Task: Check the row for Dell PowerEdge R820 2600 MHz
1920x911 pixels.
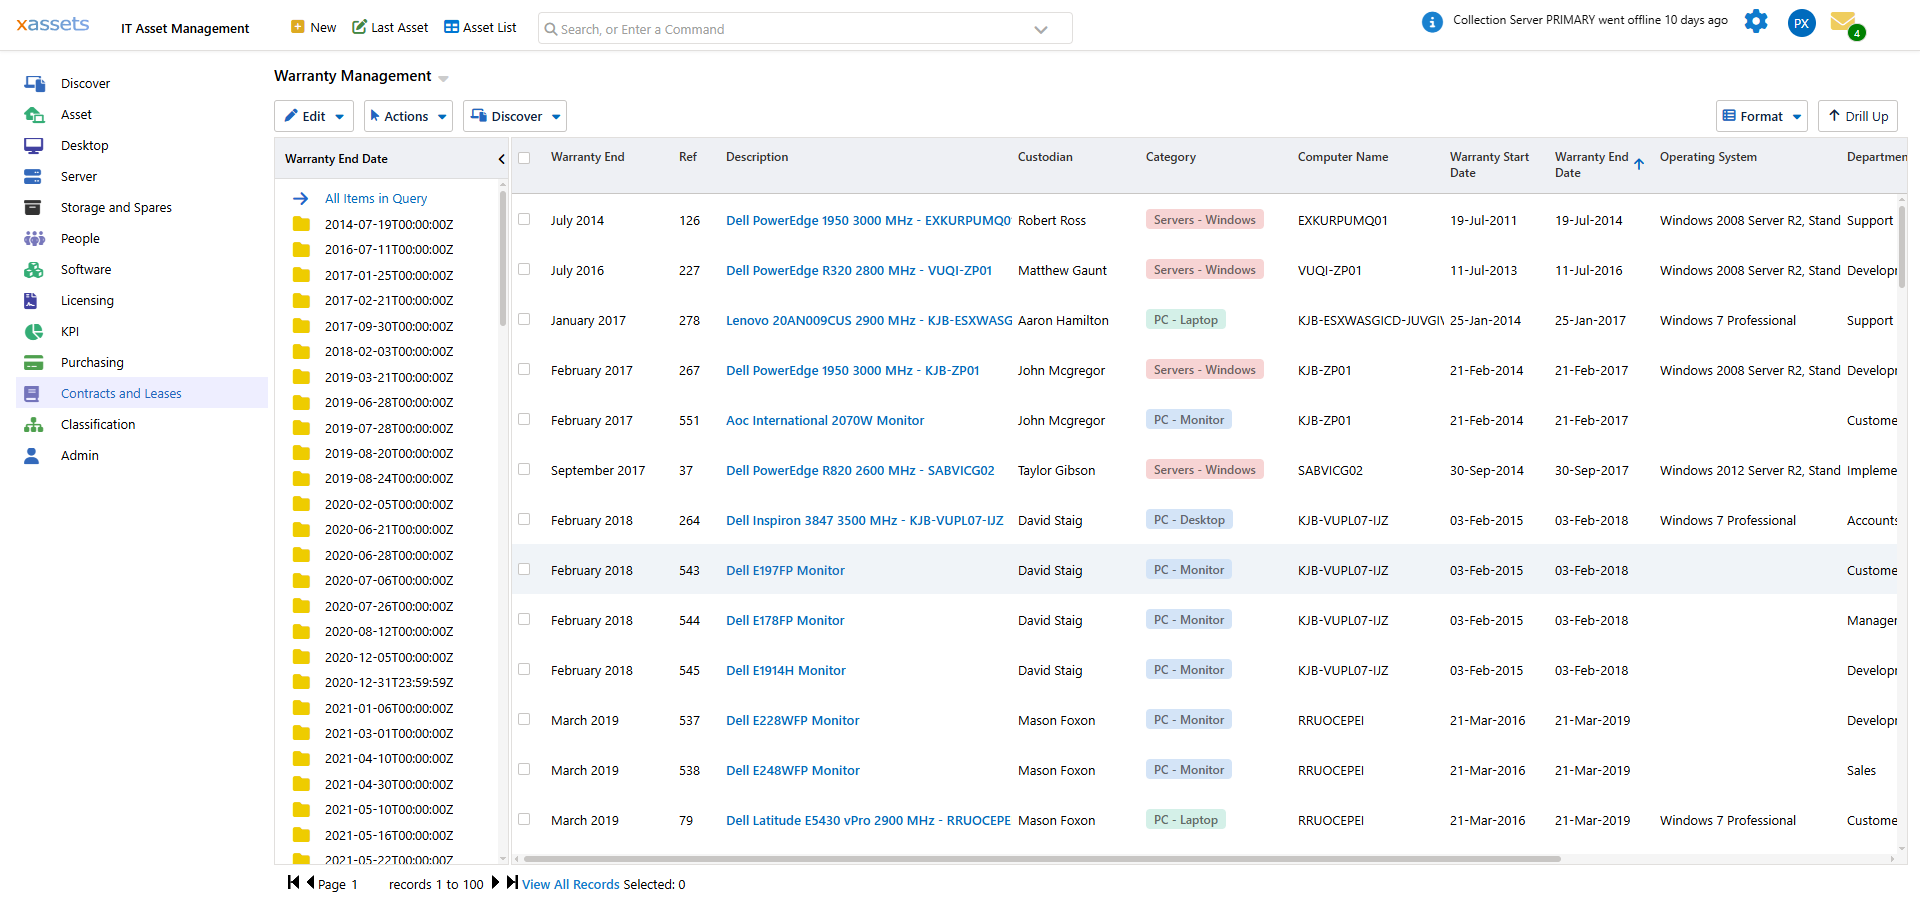Action: (x=524, y=469)
